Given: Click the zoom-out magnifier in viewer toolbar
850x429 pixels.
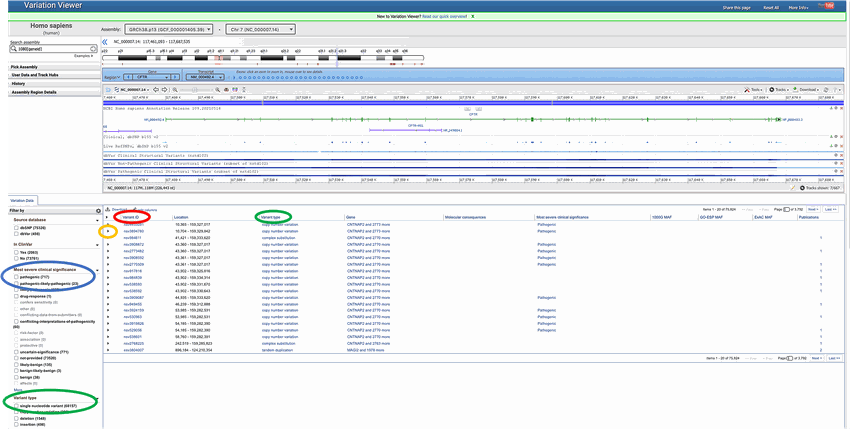Looking at the screenshot, I should [175, 90].
